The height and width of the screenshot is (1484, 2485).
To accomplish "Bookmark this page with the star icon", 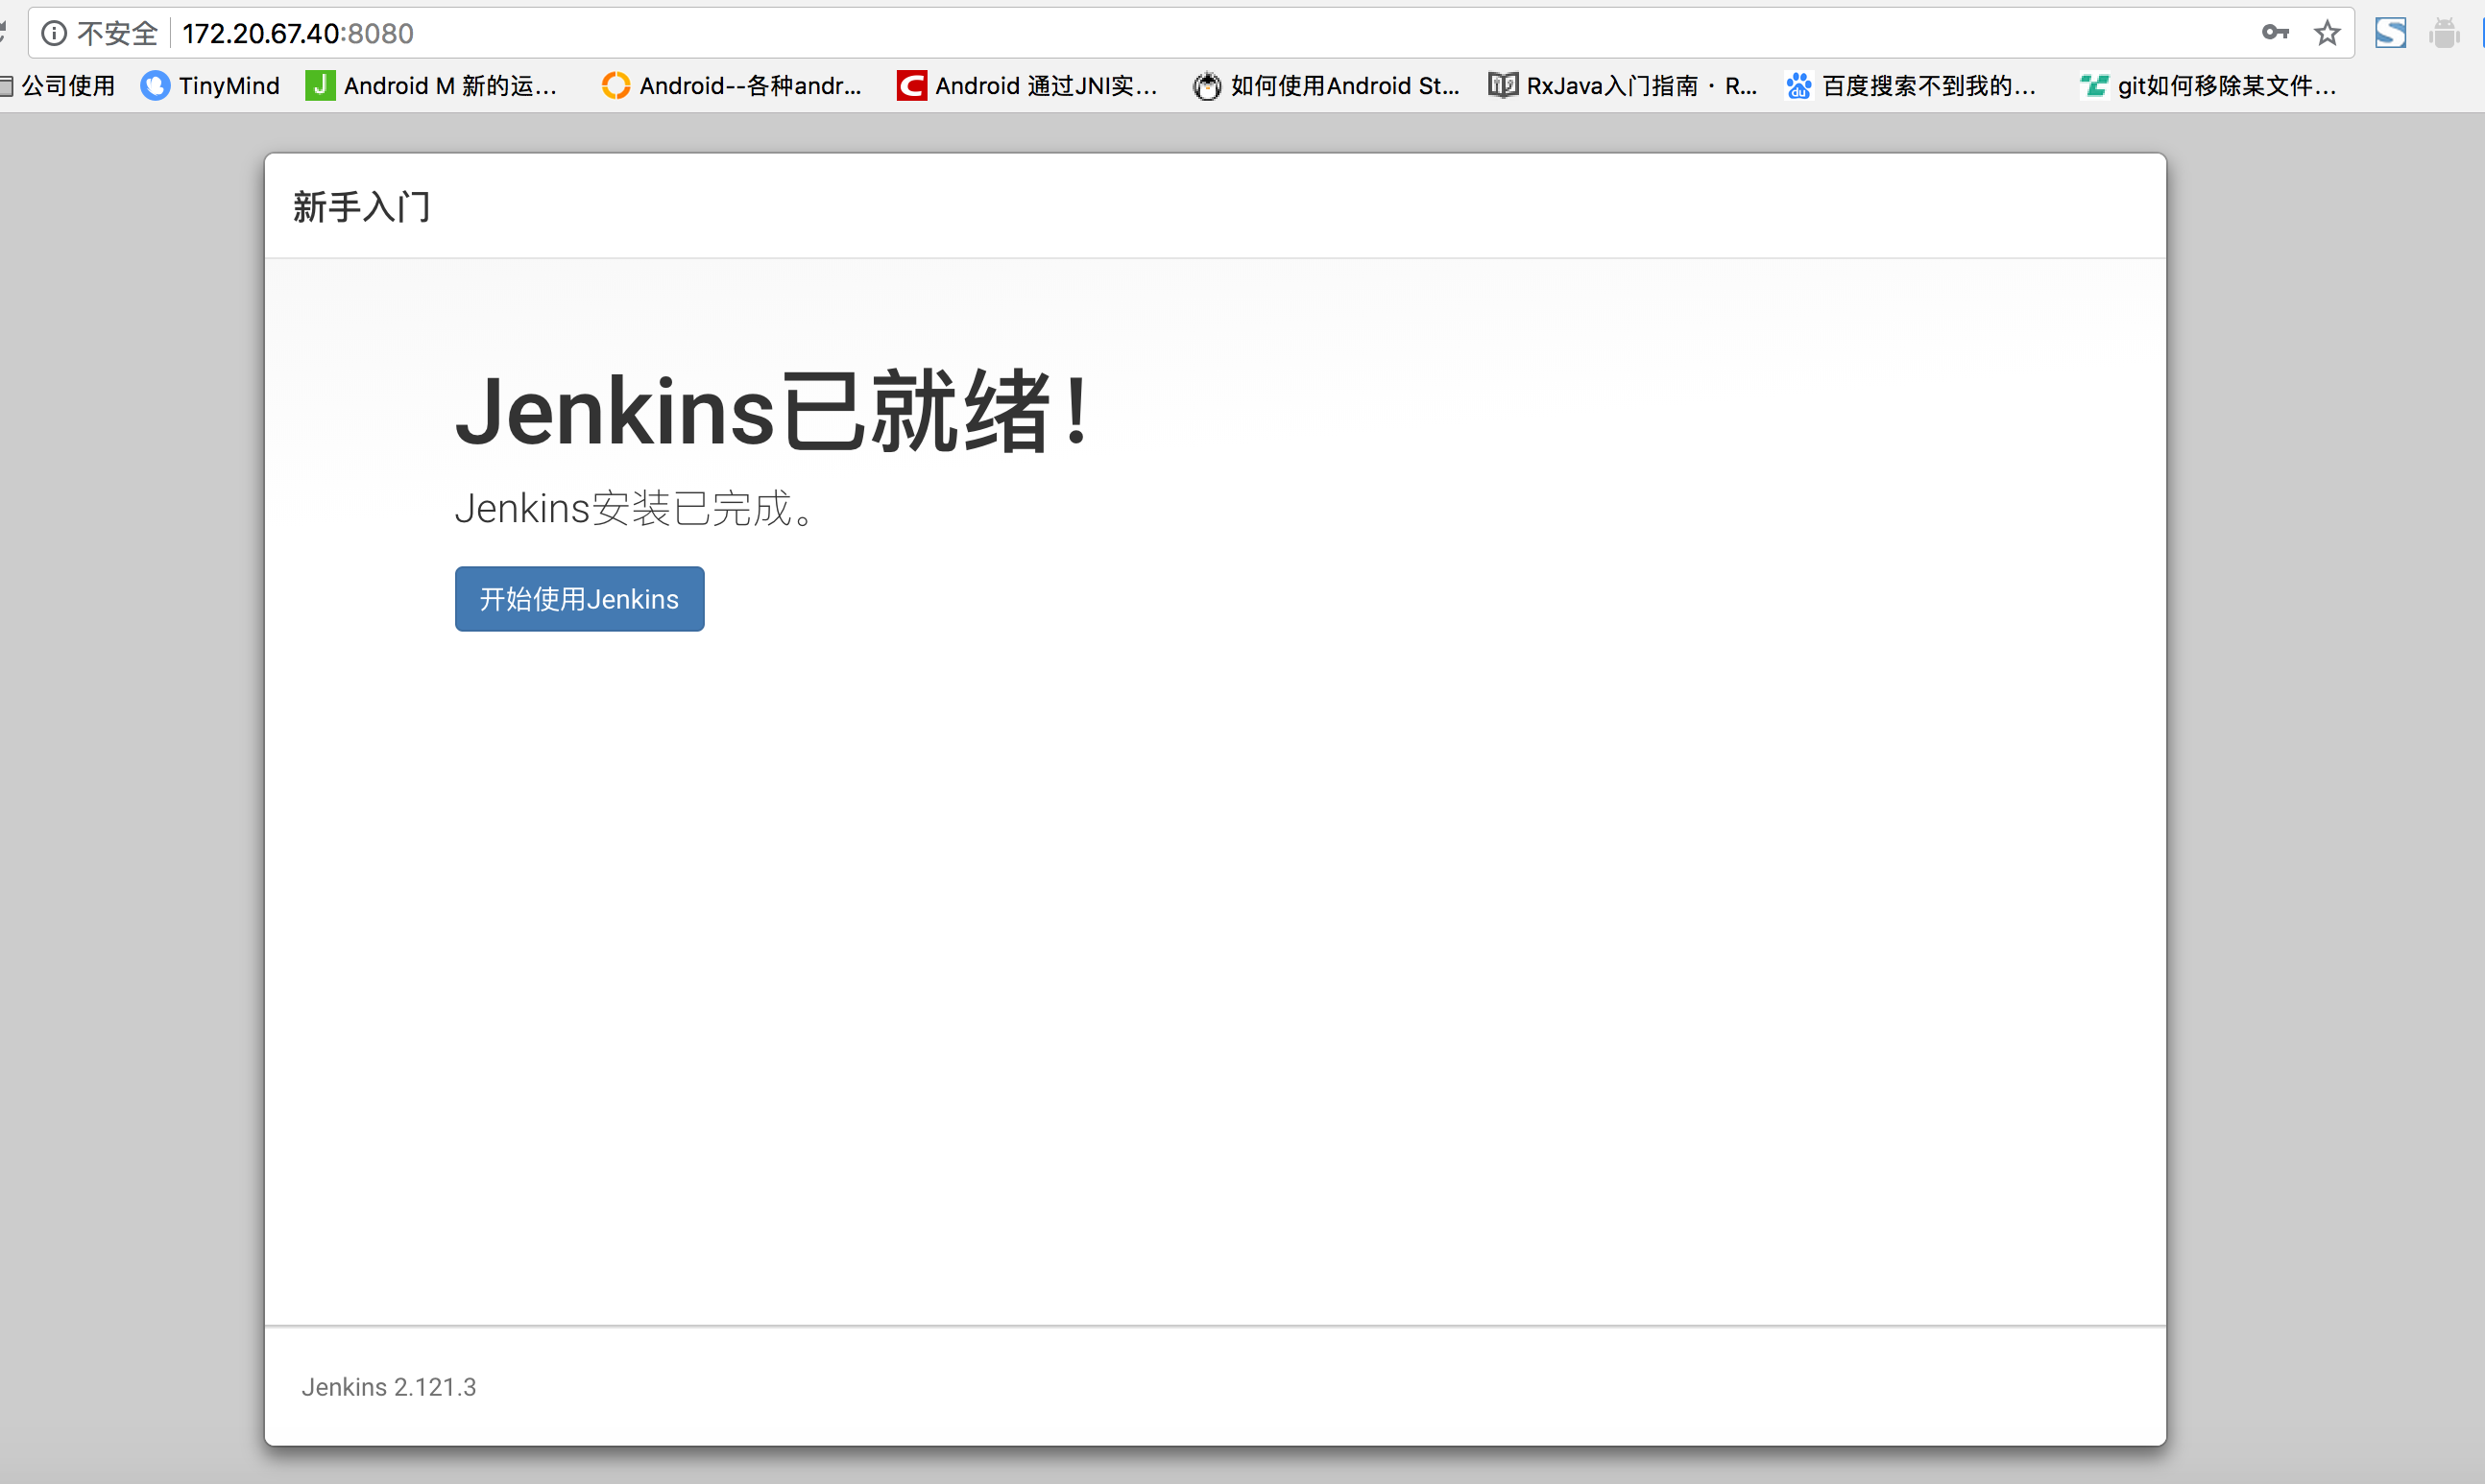I will tap(2327, 33).
